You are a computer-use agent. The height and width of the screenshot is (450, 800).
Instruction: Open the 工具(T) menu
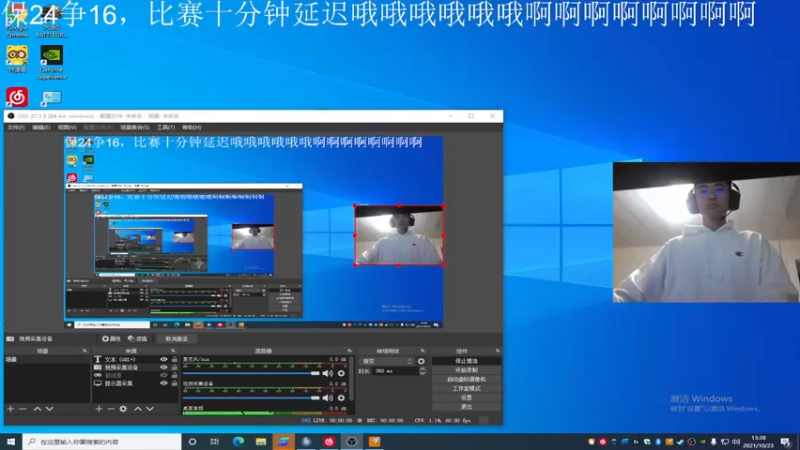(165, 127)
